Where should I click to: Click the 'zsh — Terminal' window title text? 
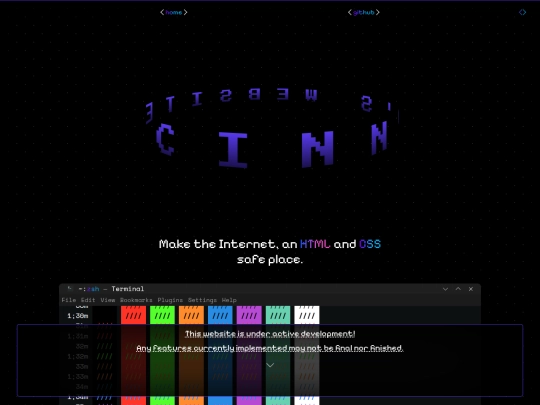(115, 289)
